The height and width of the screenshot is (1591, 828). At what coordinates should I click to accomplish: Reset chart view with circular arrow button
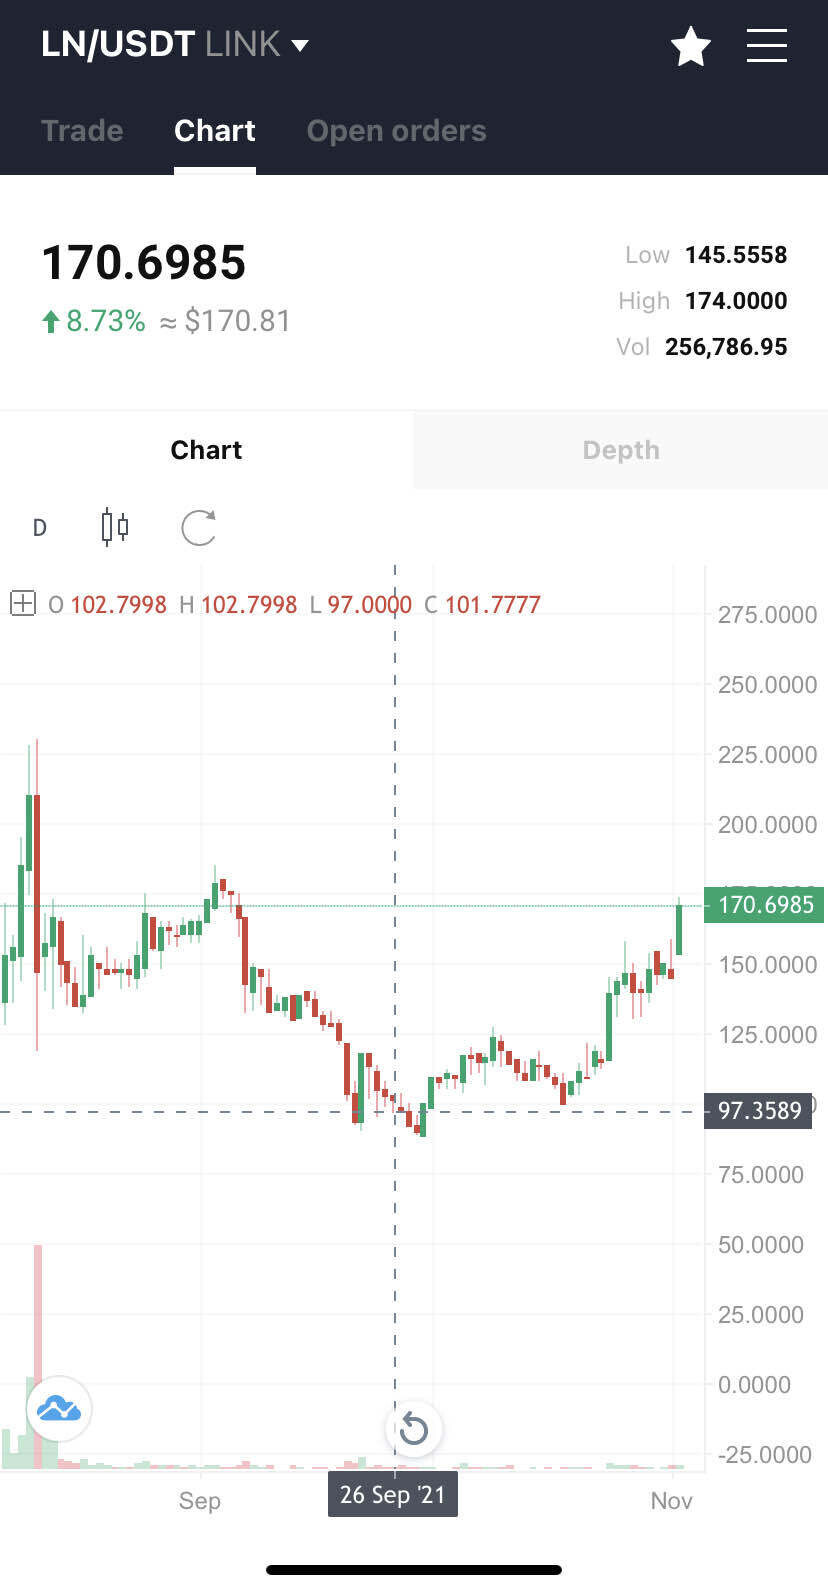click(x=413, y=1429)
